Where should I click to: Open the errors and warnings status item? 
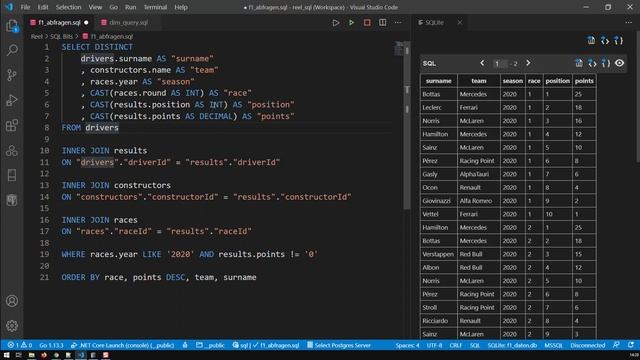pos(20,345)
